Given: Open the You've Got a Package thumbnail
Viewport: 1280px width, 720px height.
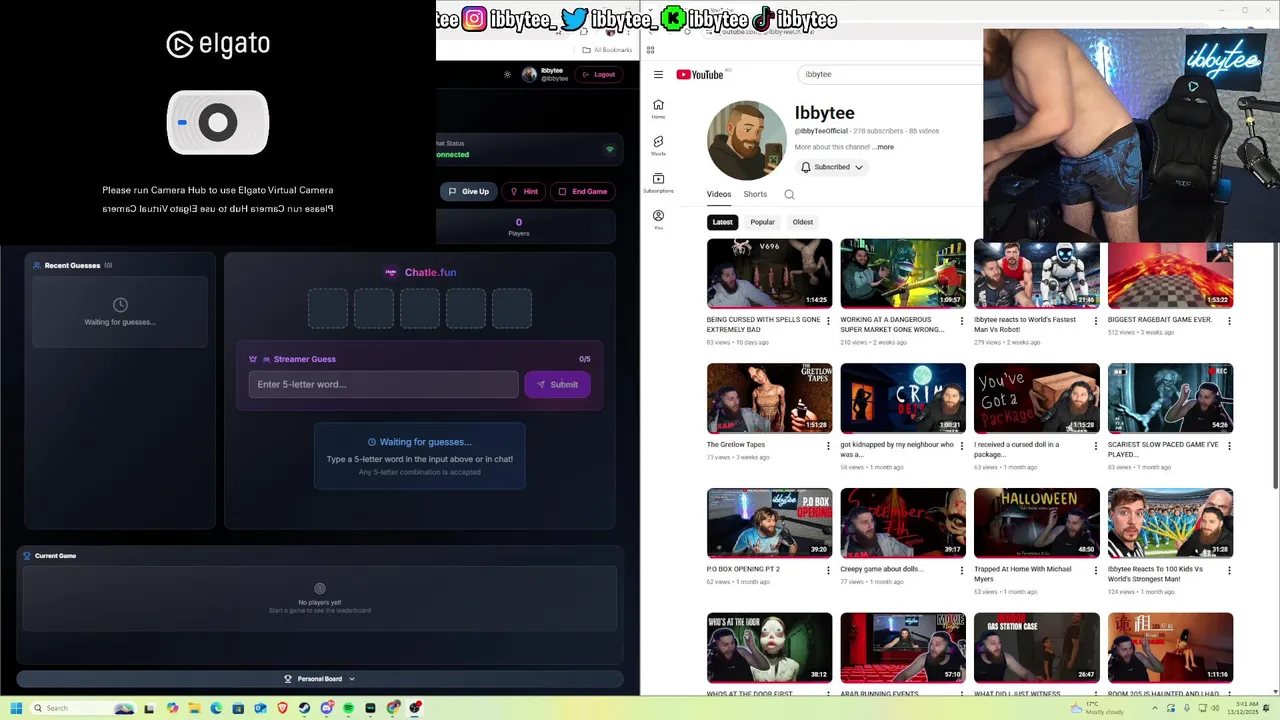Looking at the screenshot, I should (x=1037, y=398).
